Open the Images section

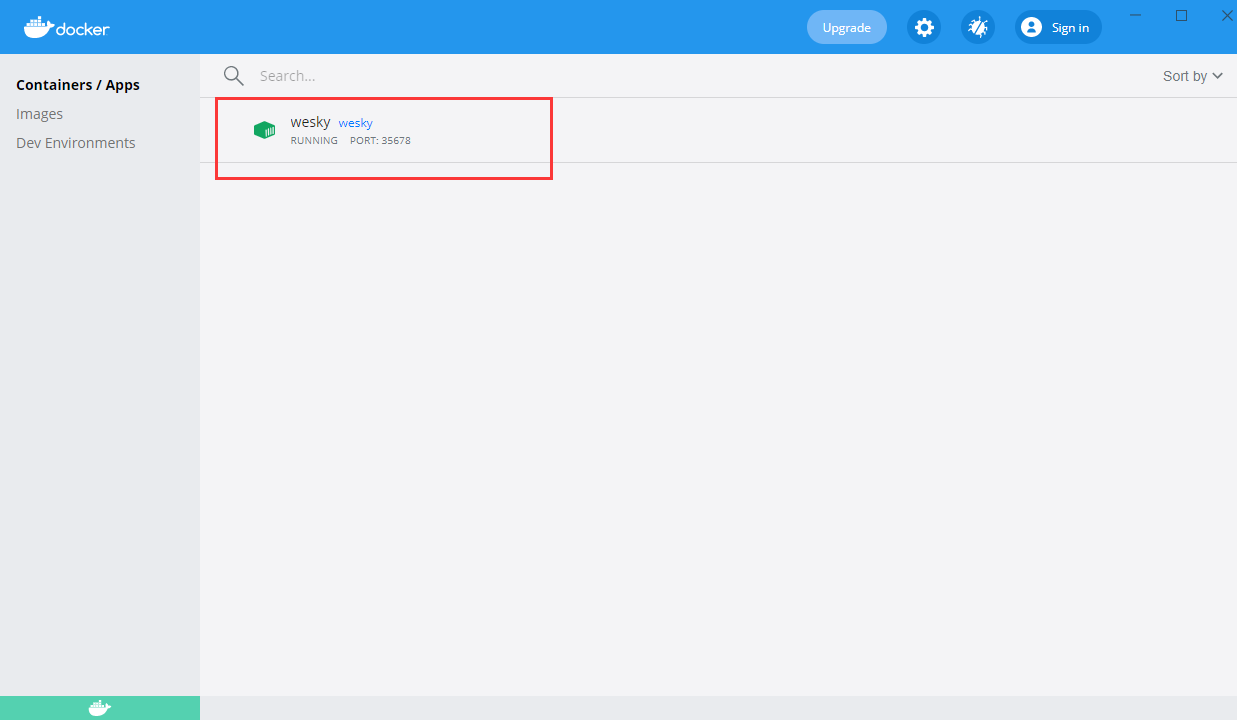[40, 114]
